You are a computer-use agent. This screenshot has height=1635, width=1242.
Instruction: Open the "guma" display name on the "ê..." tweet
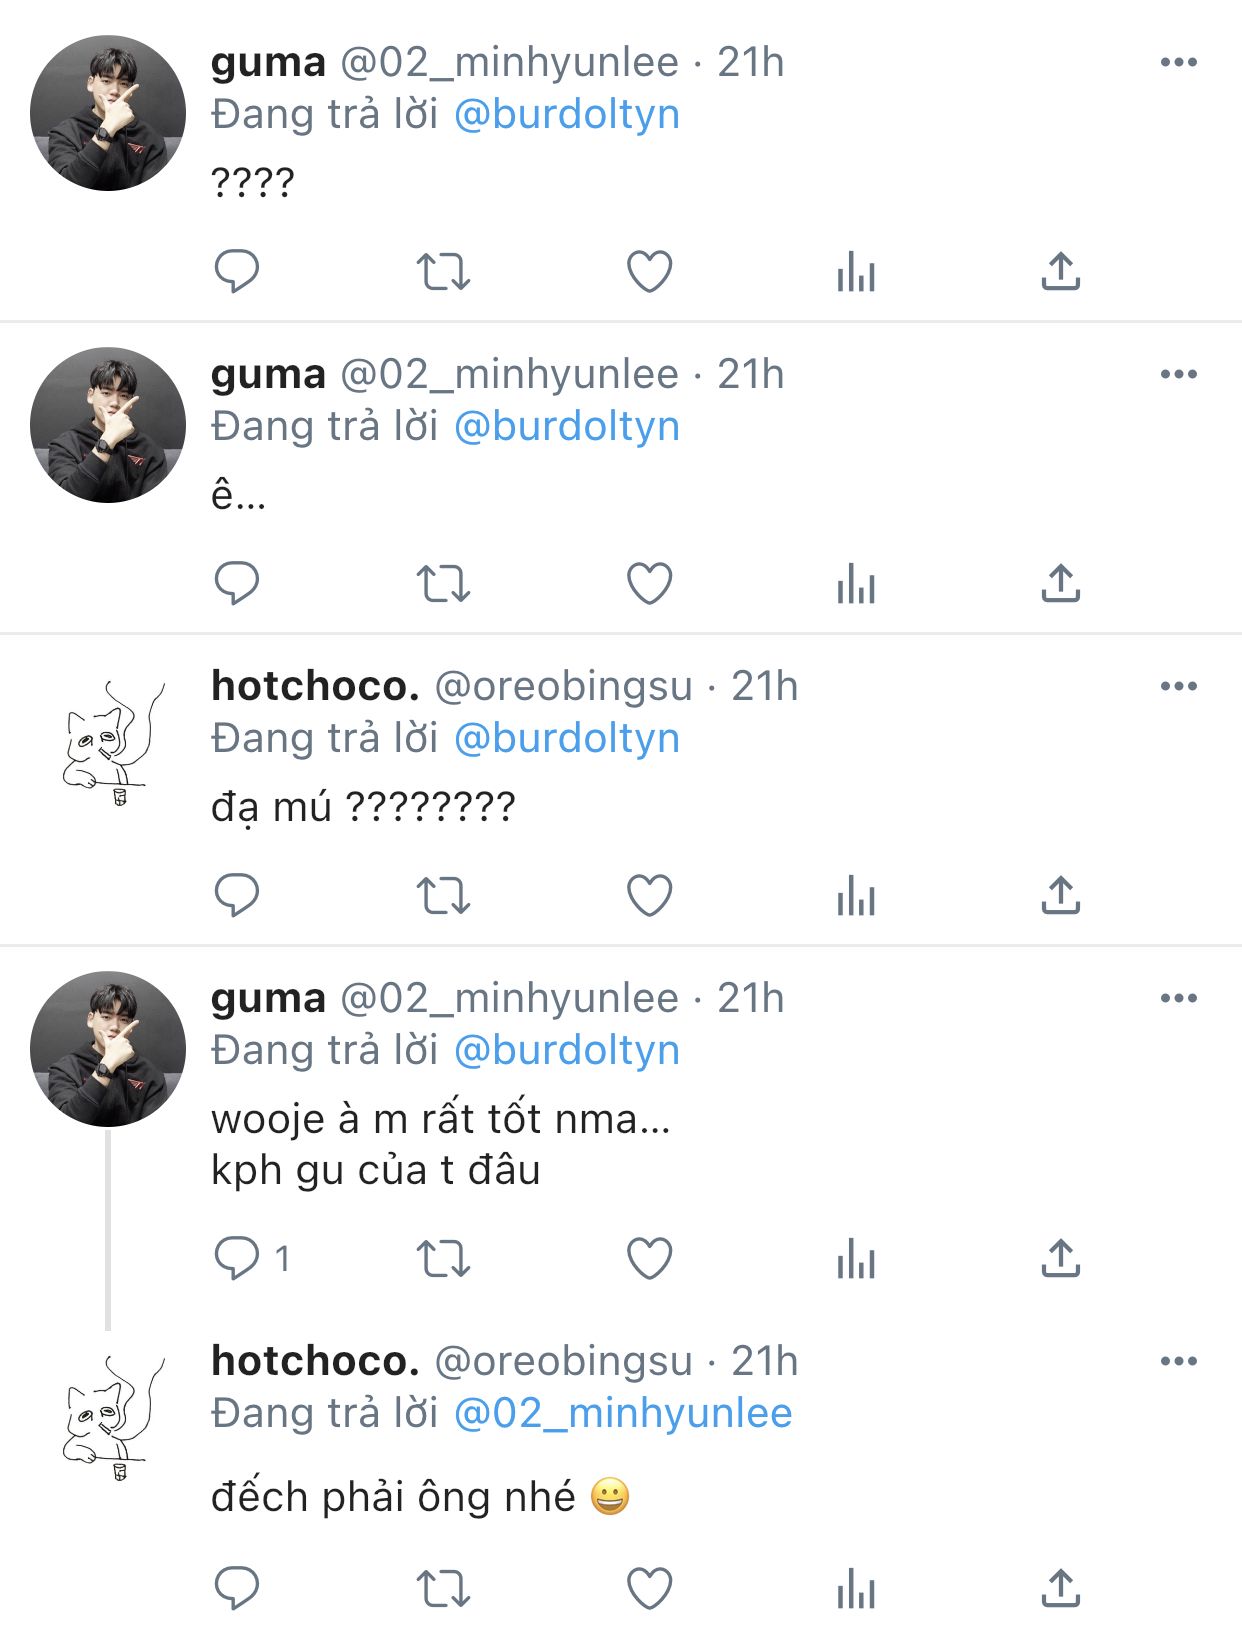click(268, 374)
